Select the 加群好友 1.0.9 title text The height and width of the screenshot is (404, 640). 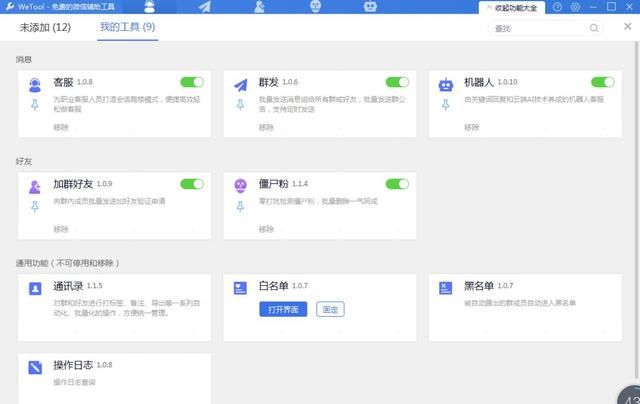click(82, 184)
